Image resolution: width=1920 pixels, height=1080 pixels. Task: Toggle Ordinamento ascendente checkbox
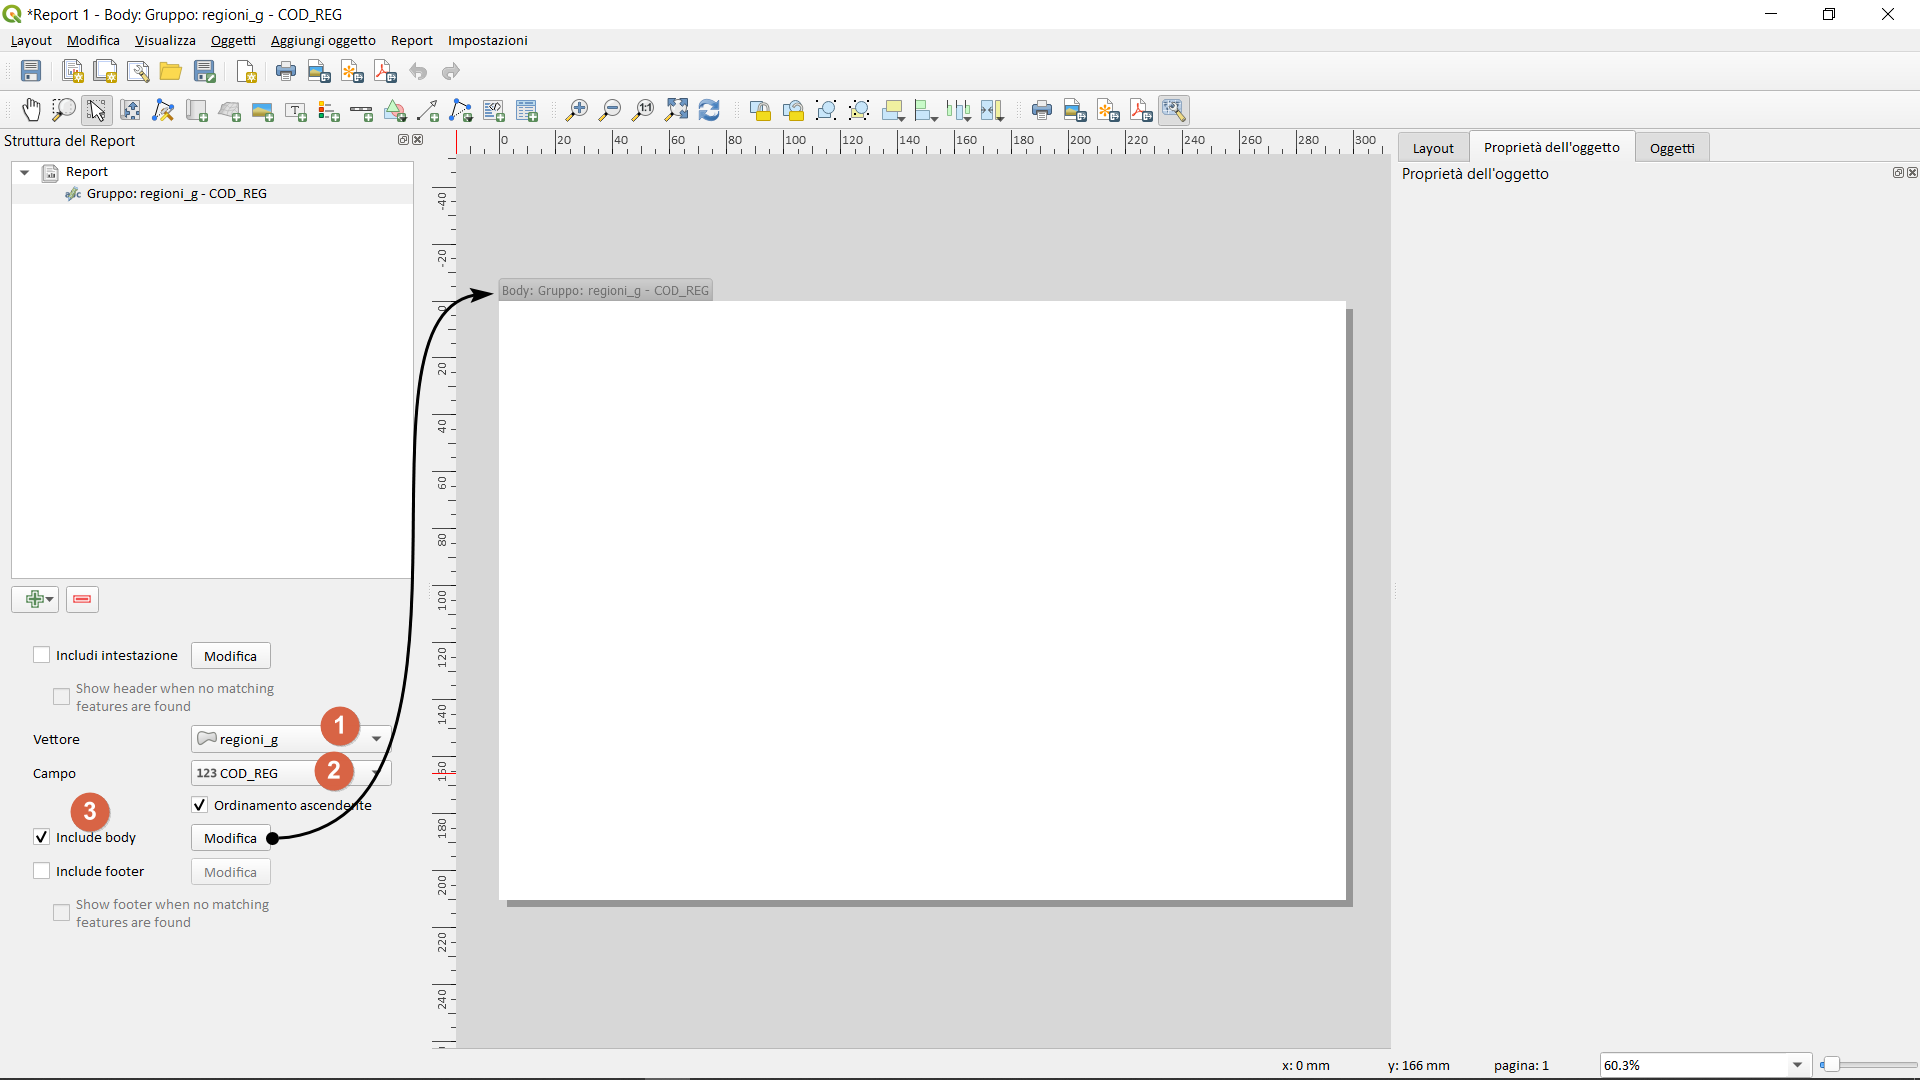(x=200, y=805)
